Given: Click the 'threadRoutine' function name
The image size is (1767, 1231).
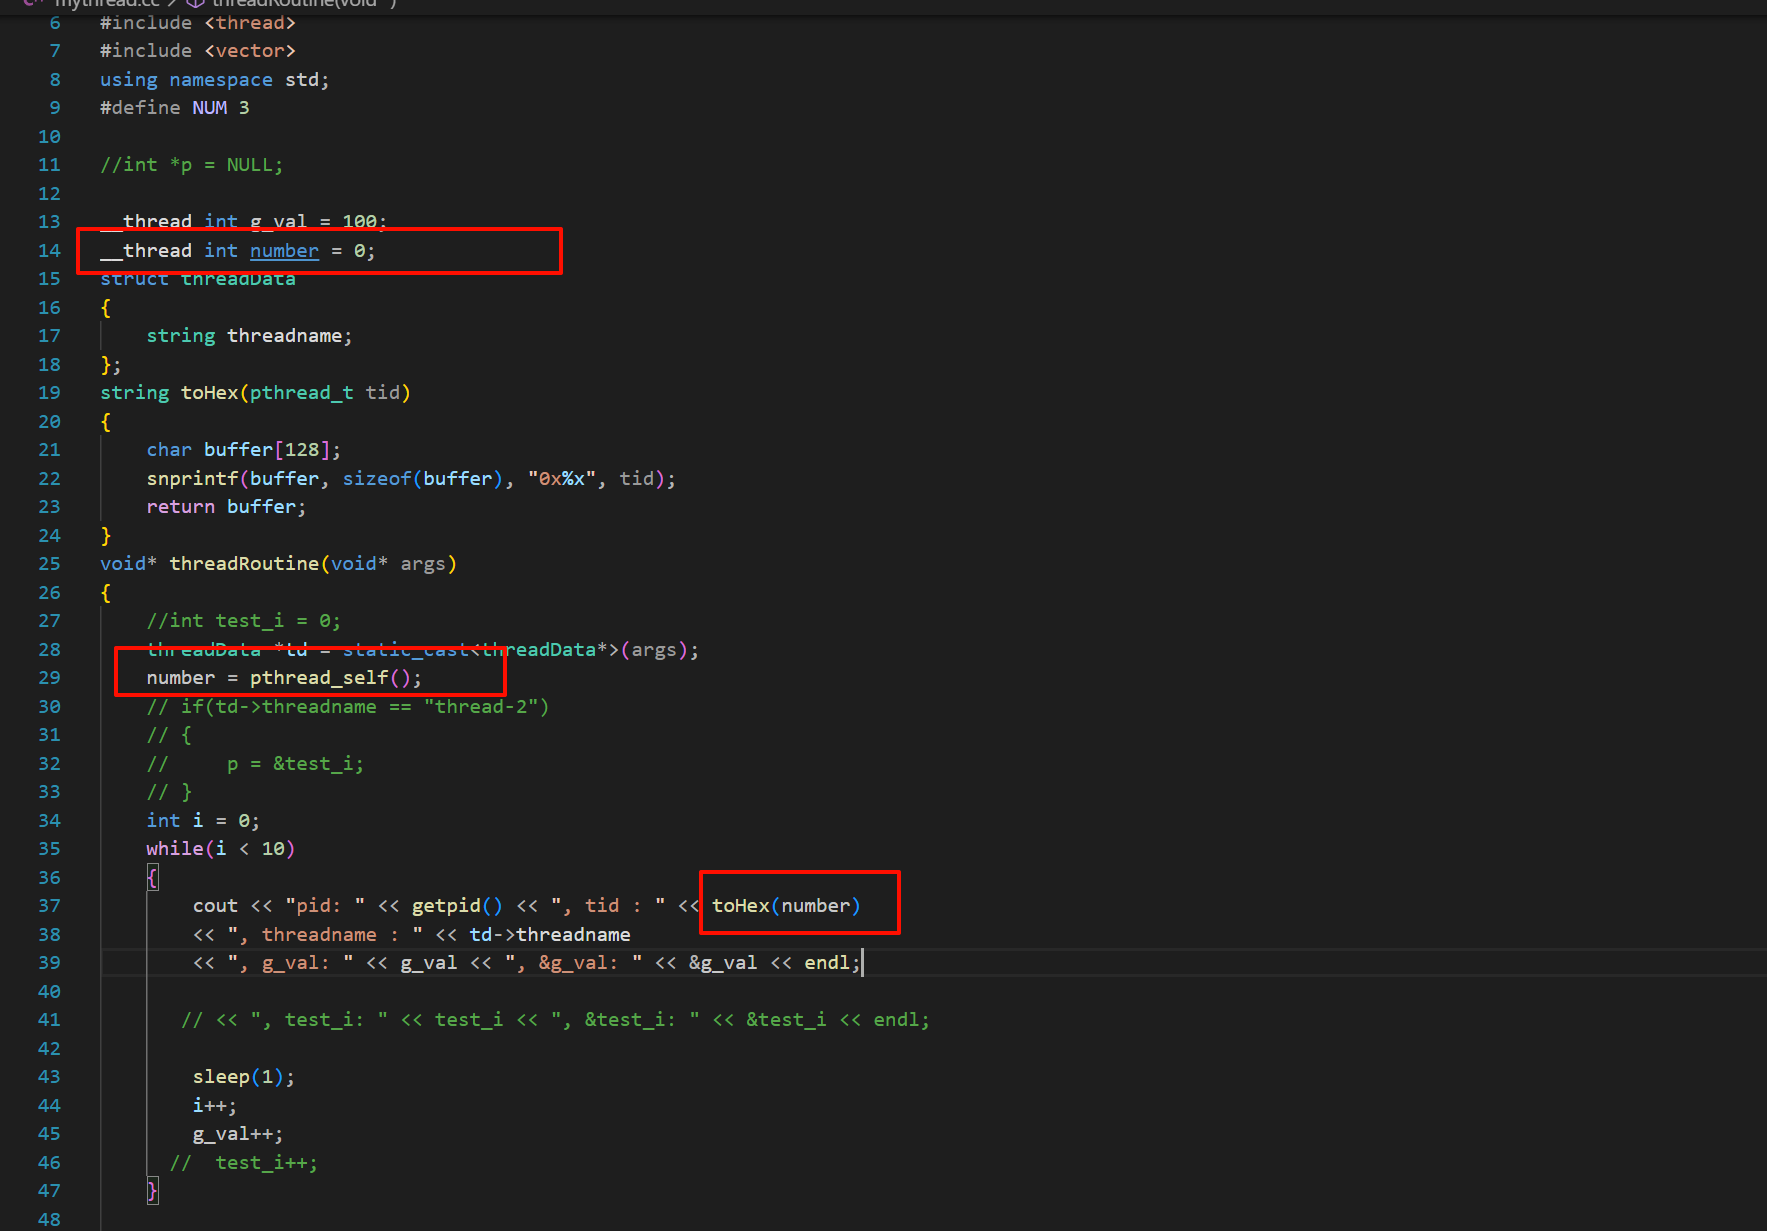Looking at the screenshot, I should 244,564.
